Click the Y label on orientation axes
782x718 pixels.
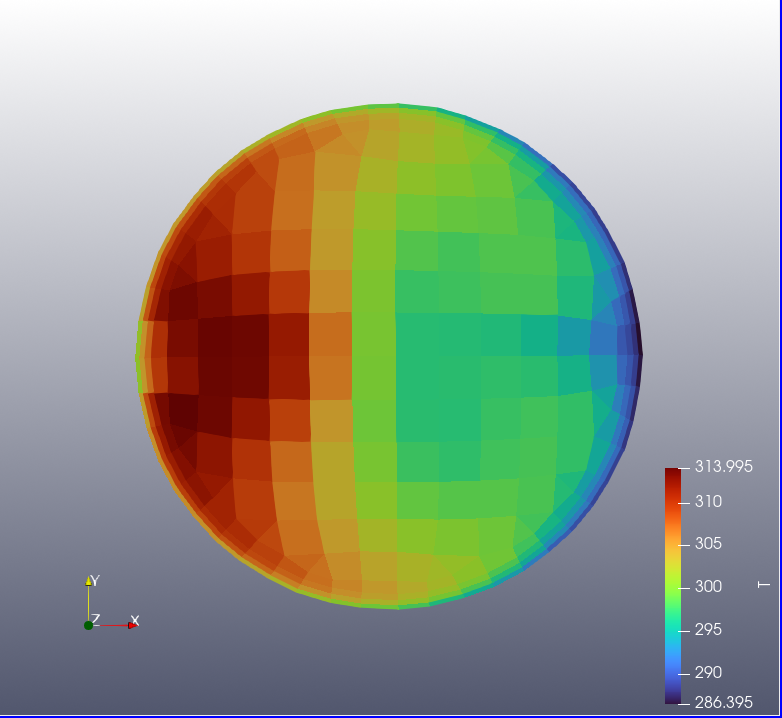[95, 580]
